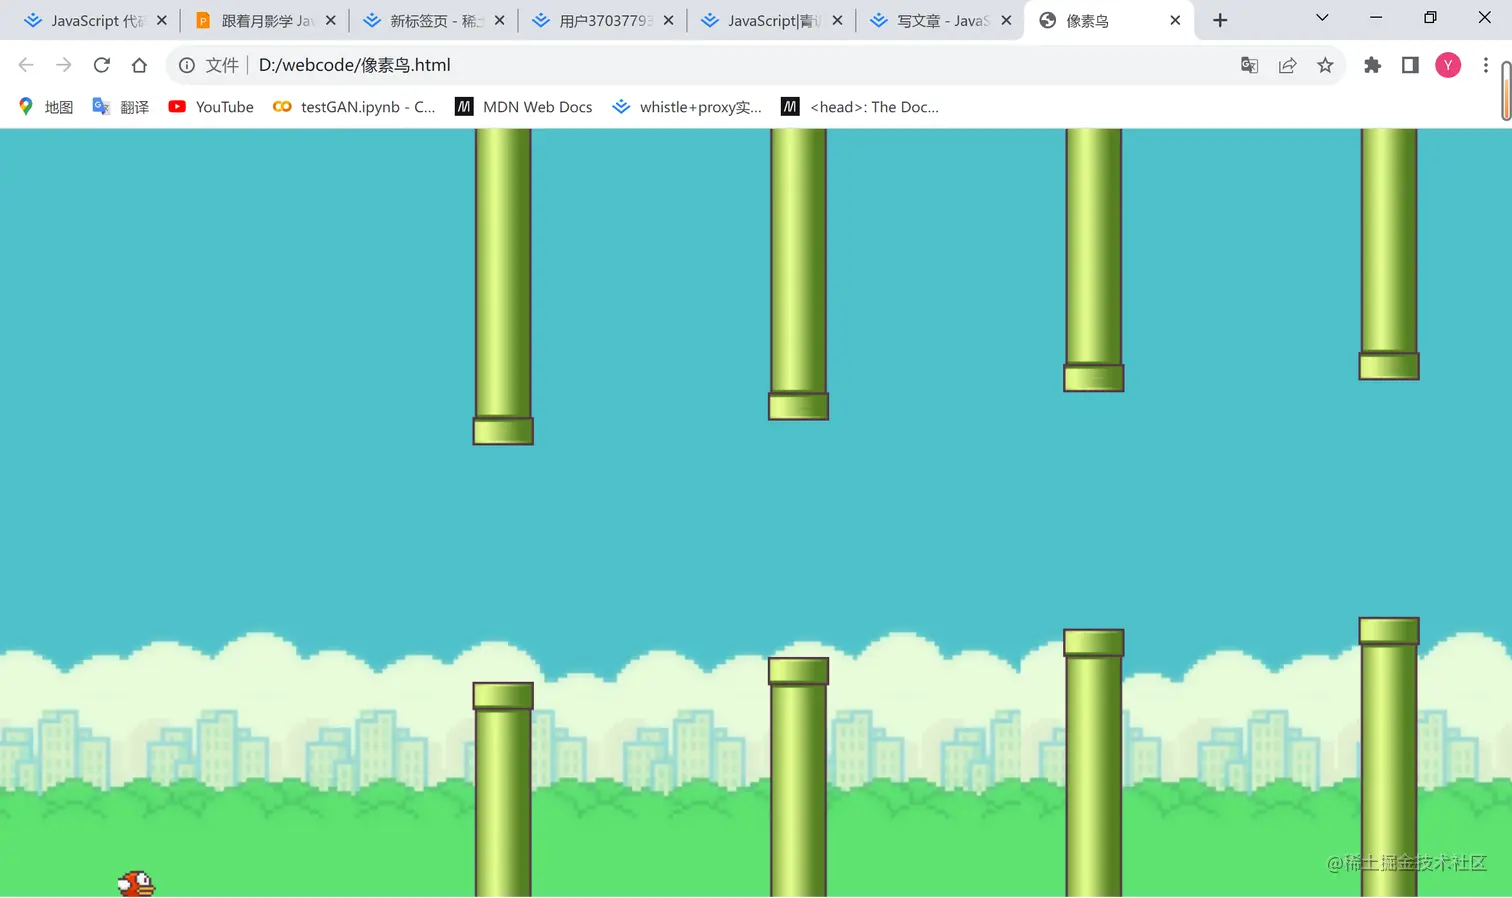
Task: Click the forward navigation arrow
Action: (64, 65)
